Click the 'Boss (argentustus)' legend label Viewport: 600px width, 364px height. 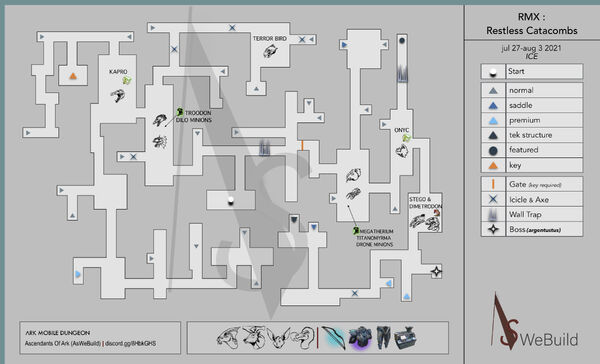tap(535, 230)
